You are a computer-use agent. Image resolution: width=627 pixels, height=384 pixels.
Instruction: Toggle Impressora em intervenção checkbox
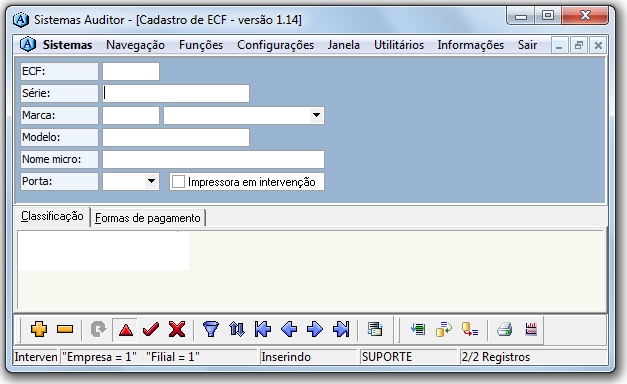point(178,182)
